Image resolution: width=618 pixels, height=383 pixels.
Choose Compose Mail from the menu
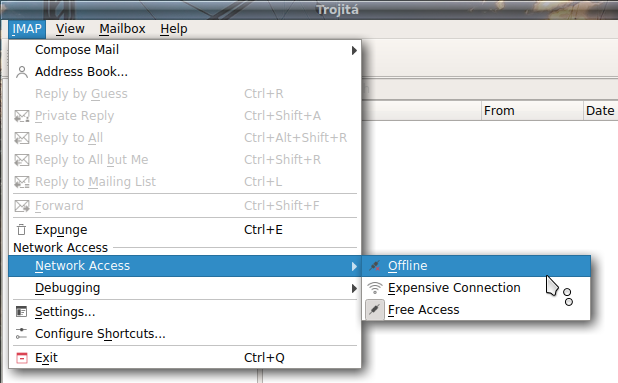point(185,50)
